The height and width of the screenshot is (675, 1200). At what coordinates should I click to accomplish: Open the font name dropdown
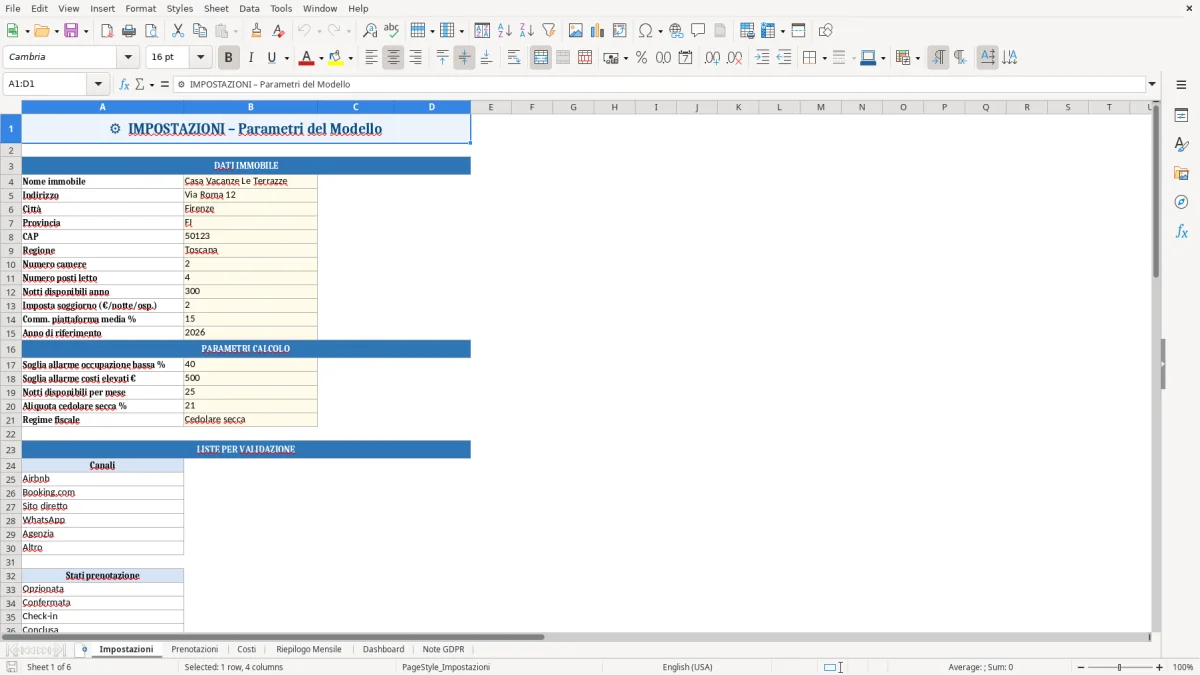pyautogui.click(x=128, y=58)
